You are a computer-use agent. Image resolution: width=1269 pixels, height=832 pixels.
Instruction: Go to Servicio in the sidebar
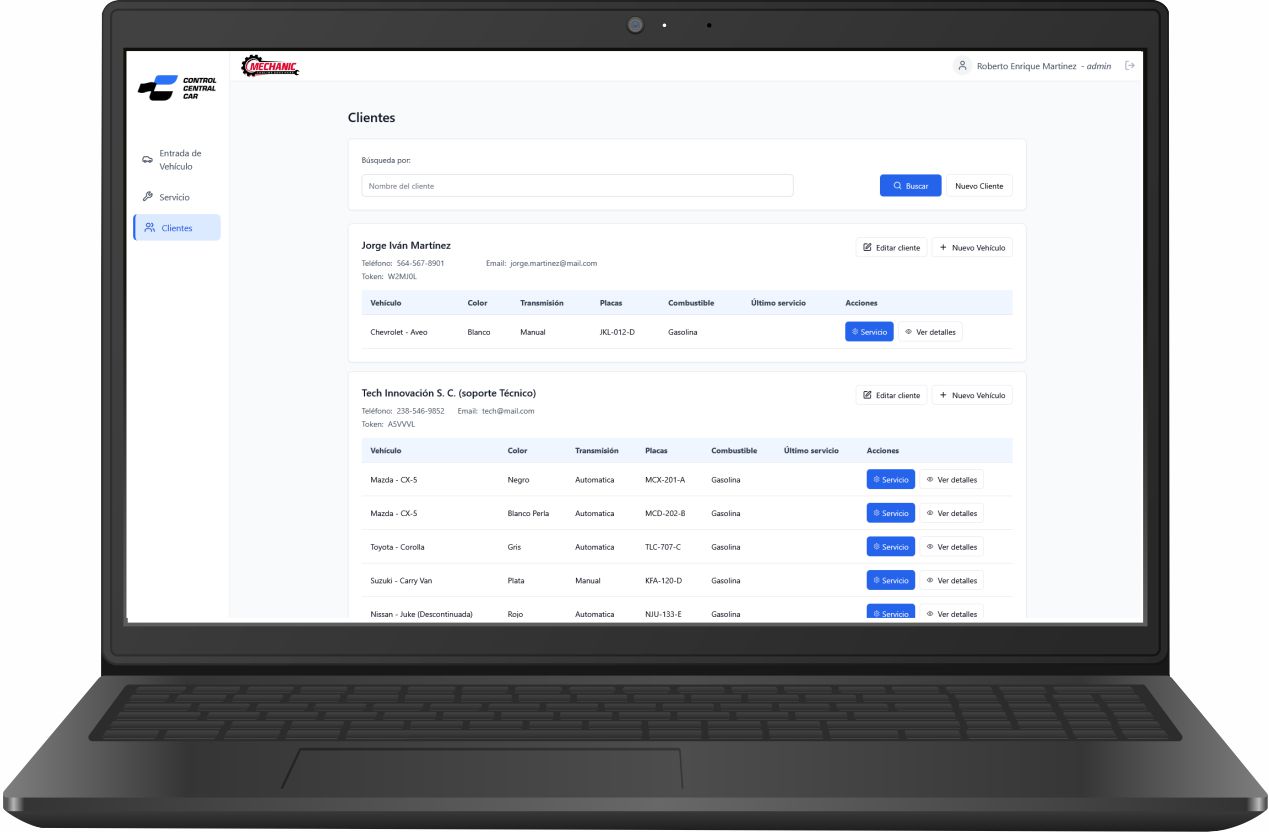(174, 197)
